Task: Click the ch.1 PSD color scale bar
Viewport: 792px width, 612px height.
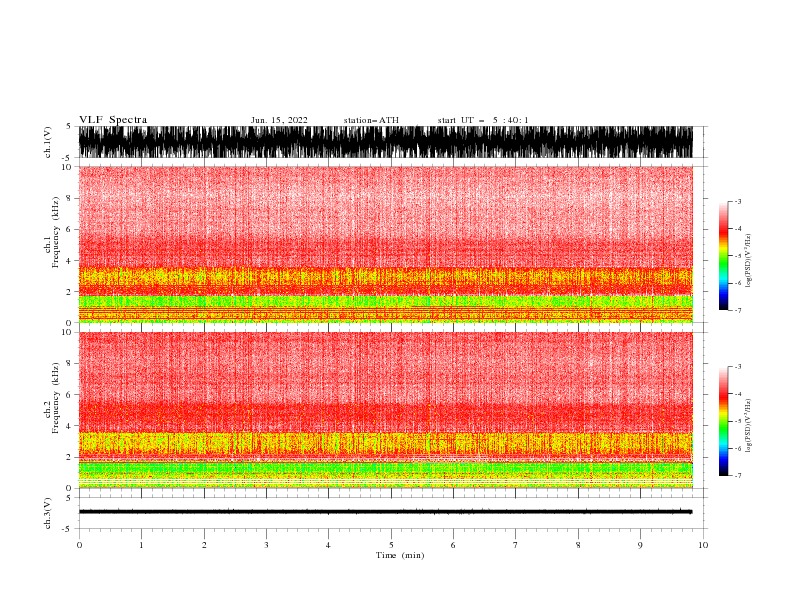Action: [x=723, y=256]
